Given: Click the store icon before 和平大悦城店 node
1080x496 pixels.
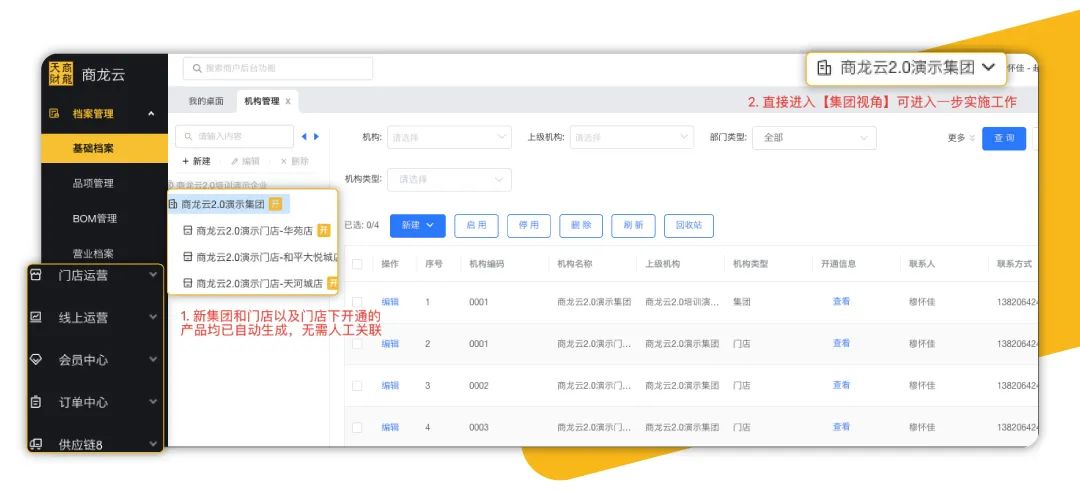Looking at the screenshot, I should click(187, 256).
